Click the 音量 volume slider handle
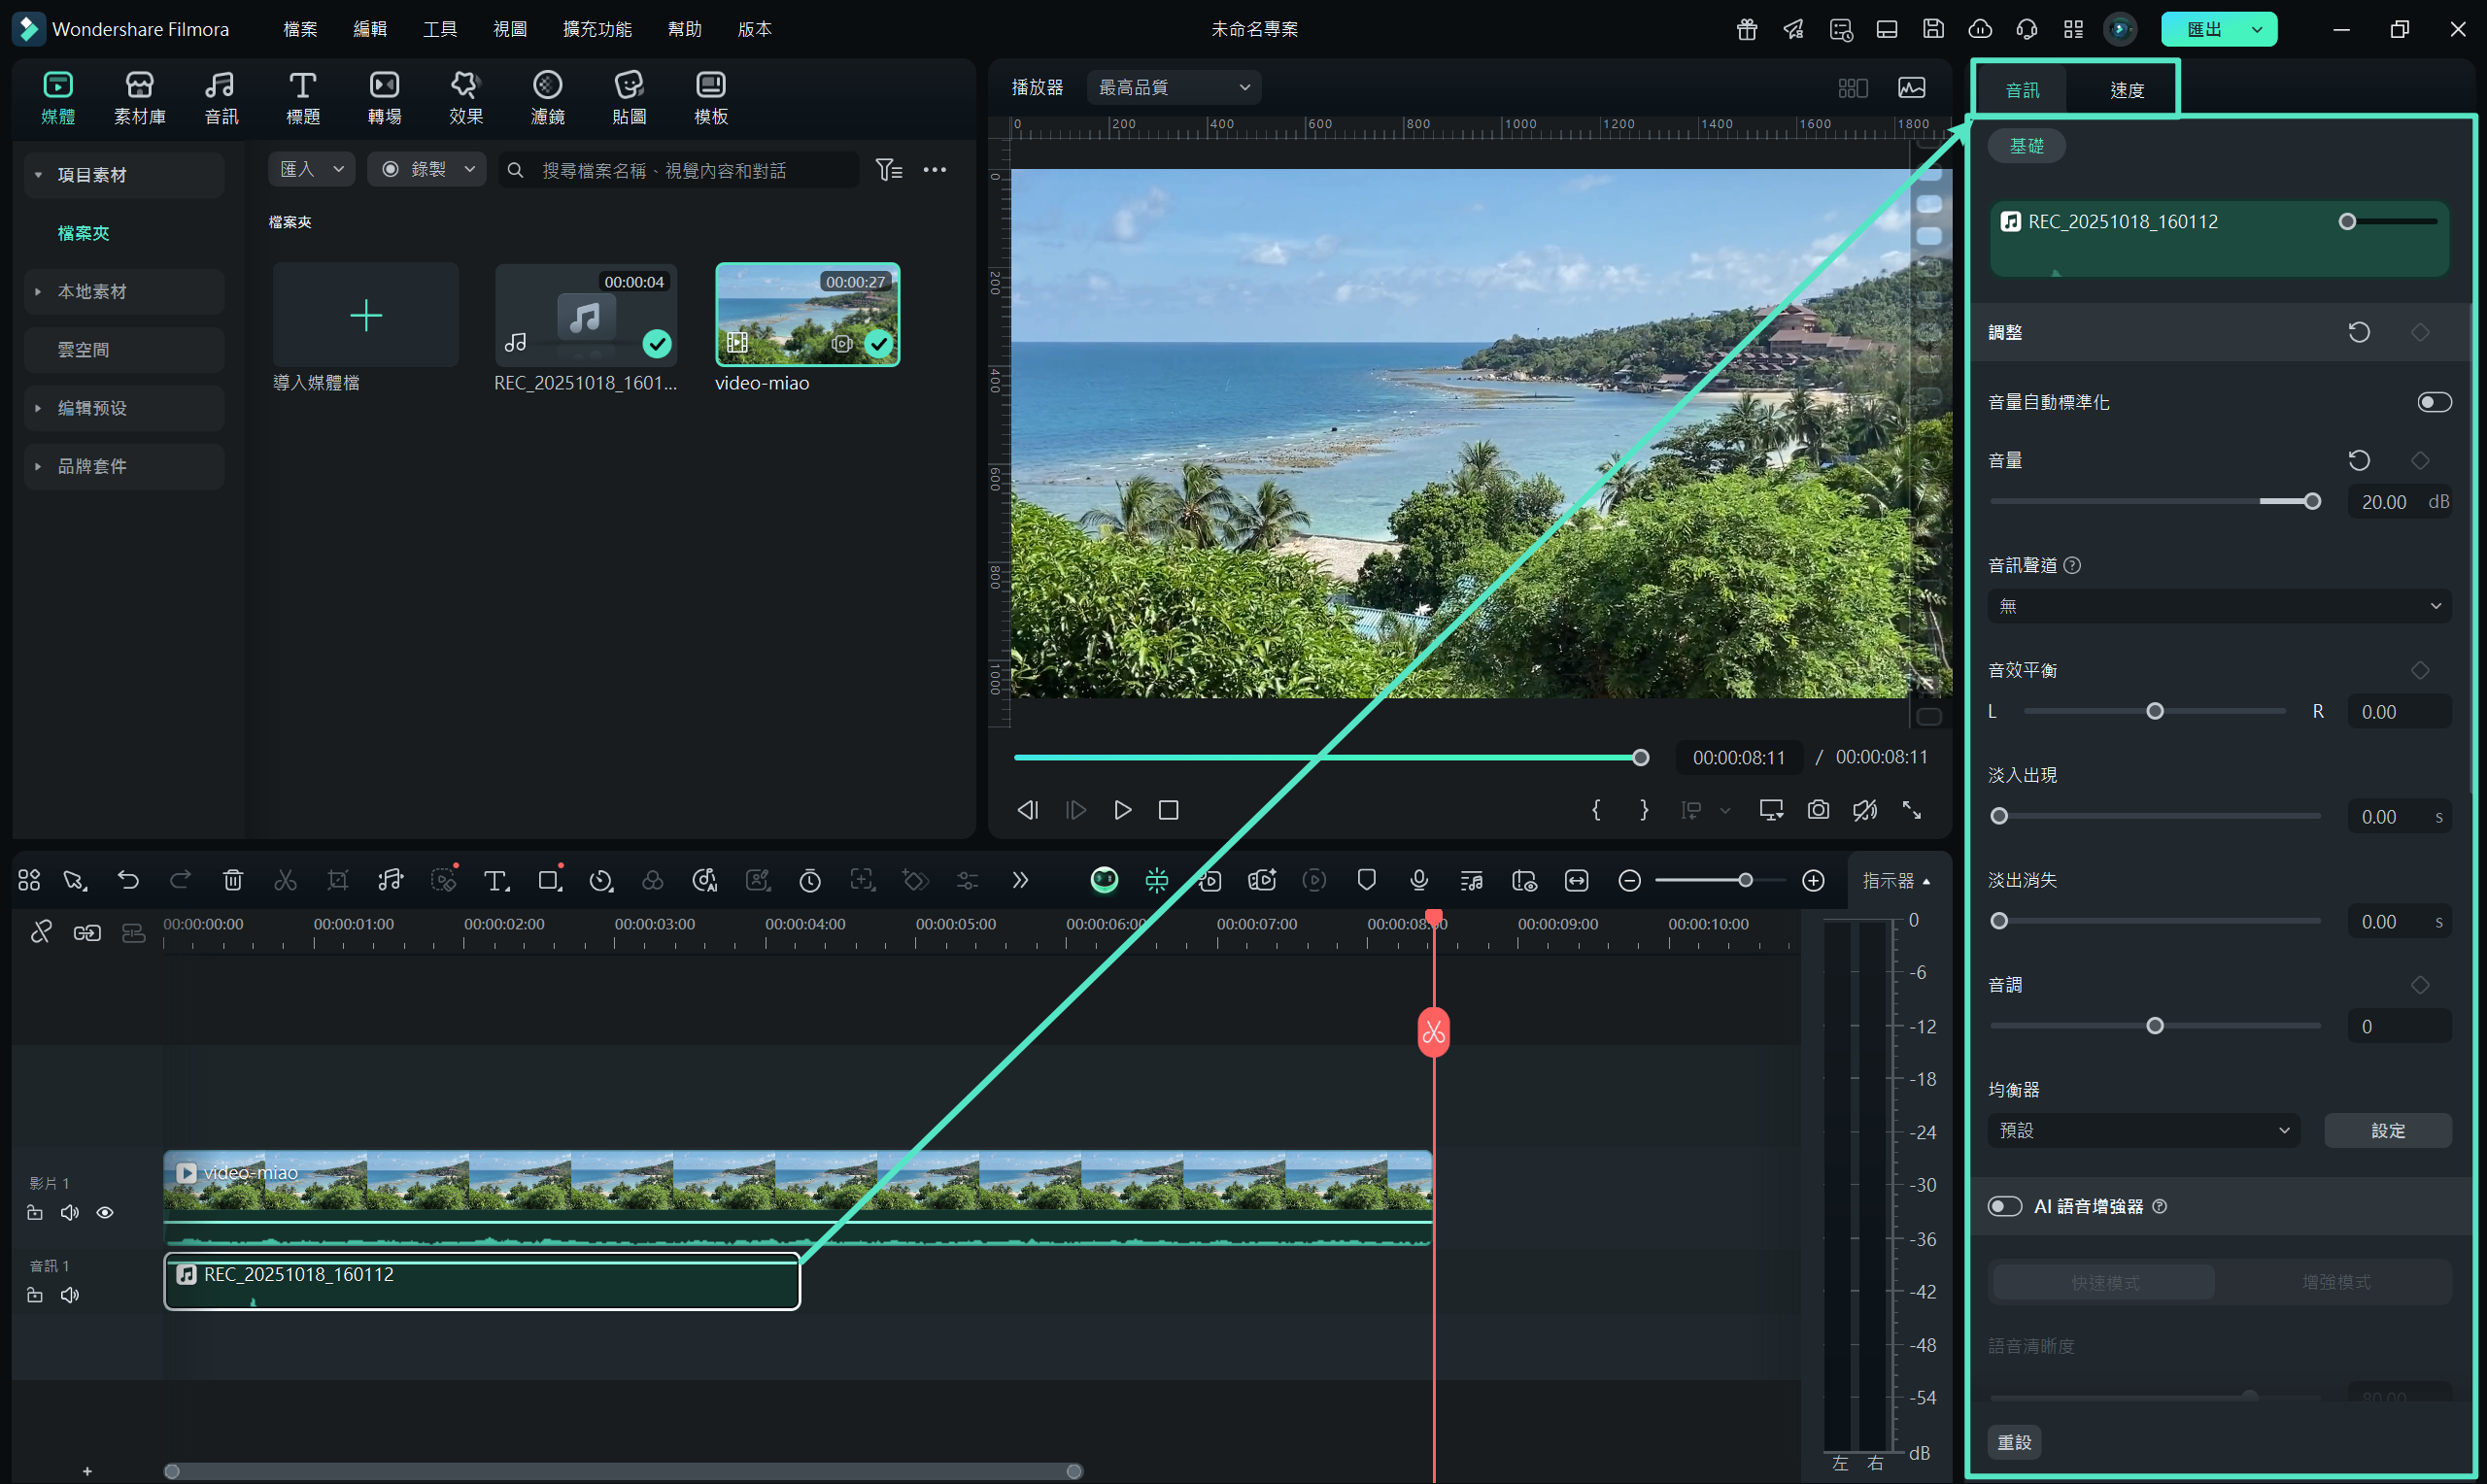Image resolution: width=2487 pixels, height=1484 pixels. (x=2312, y=502)
